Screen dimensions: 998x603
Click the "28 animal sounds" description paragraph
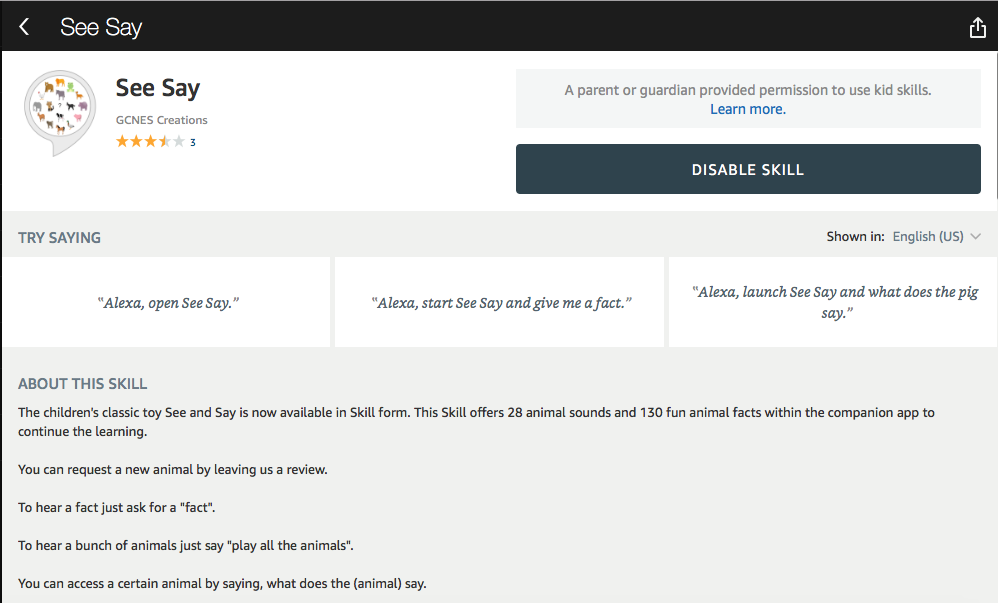pyautogui.click(x=476, y=422)
